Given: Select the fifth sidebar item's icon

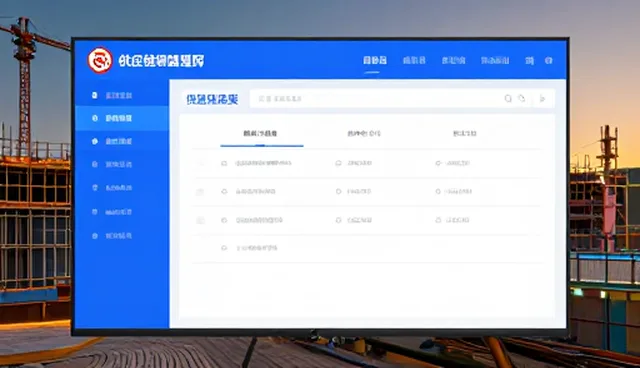Looking at the screenshot, I should (x=95, y=188).
